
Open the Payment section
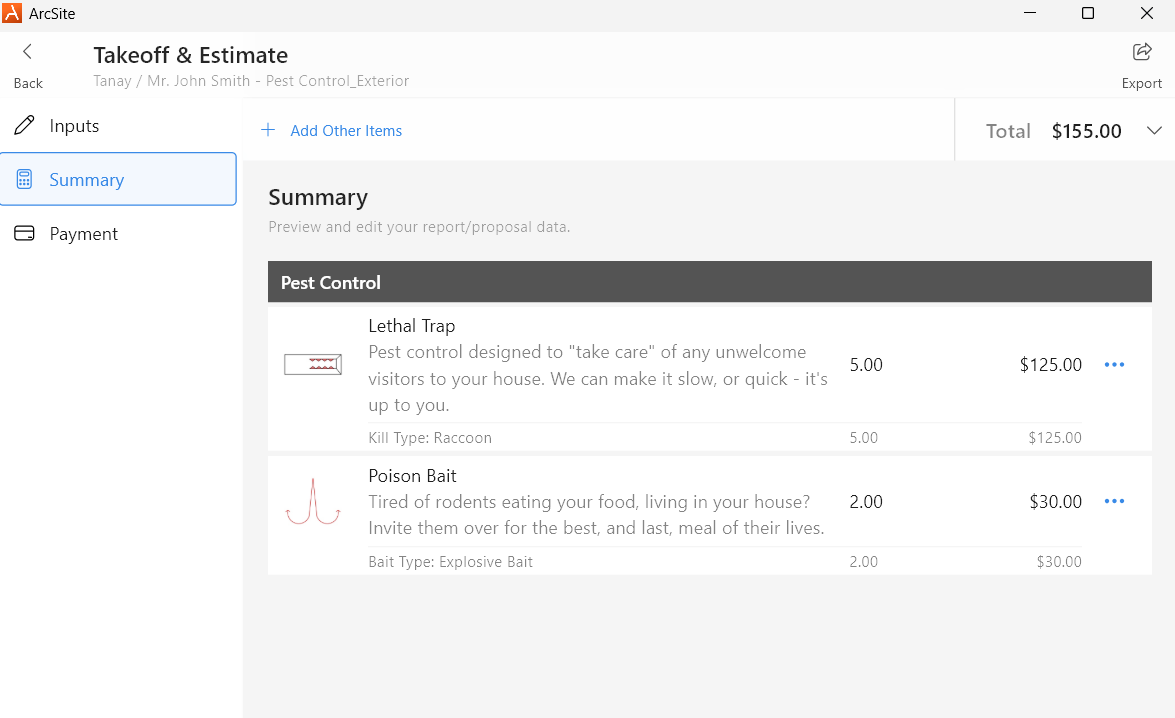pos(118,233)
